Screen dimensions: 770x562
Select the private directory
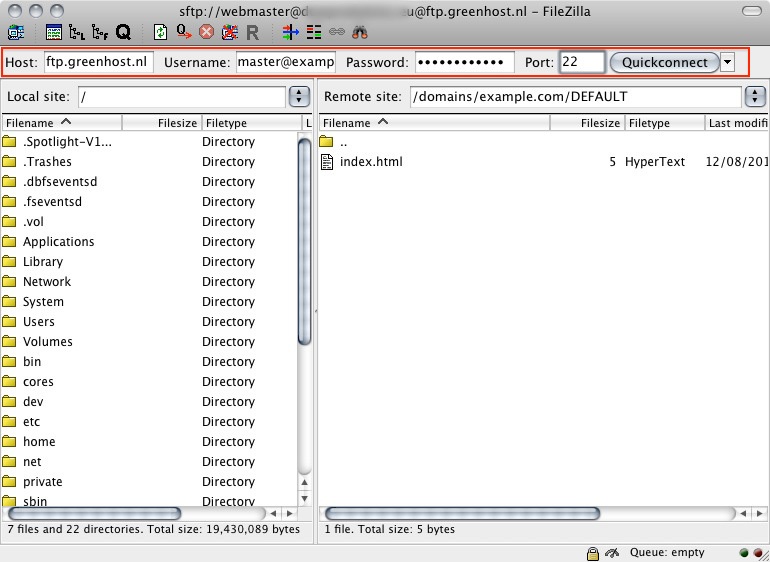(x=149, y=481)
